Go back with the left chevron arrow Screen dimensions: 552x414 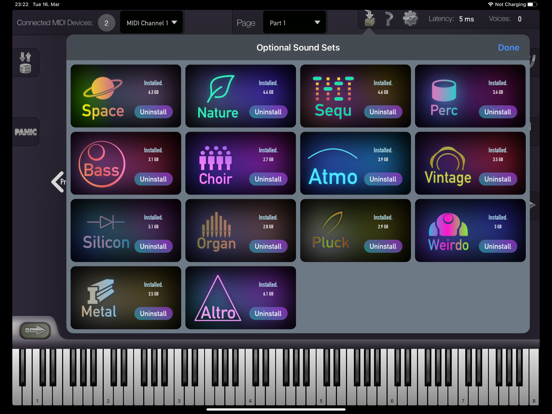57,182
